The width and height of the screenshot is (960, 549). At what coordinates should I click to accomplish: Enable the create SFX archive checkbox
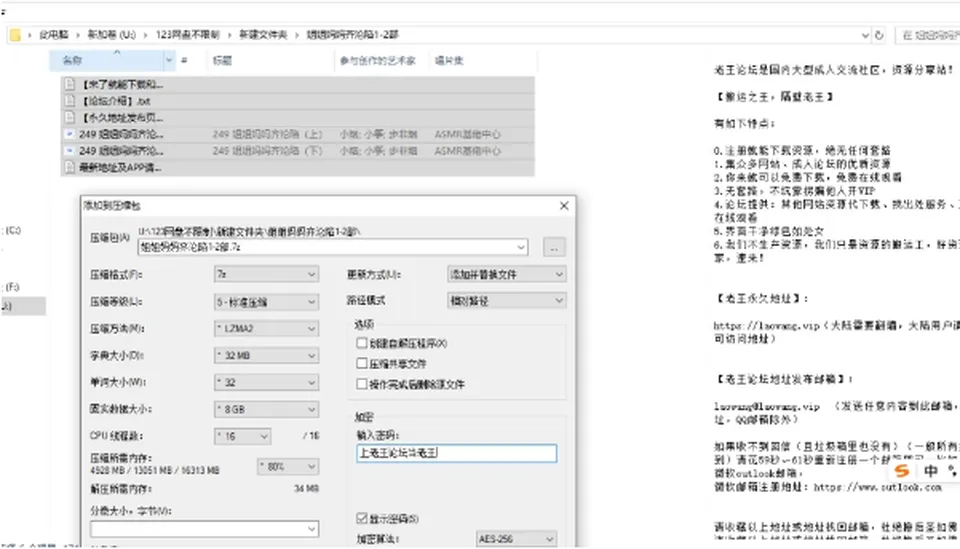coord(362,343)
